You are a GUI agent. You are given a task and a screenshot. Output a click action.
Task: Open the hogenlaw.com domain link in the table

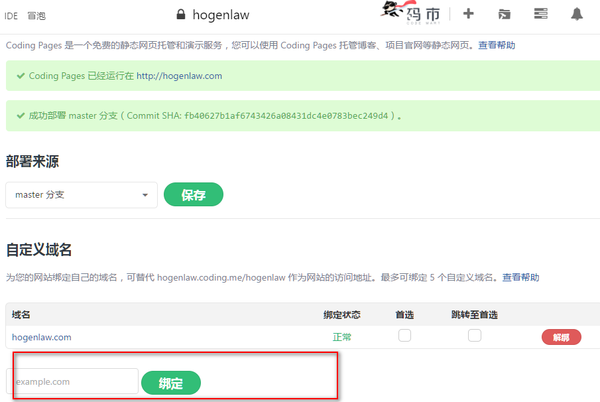pos(41,337)
